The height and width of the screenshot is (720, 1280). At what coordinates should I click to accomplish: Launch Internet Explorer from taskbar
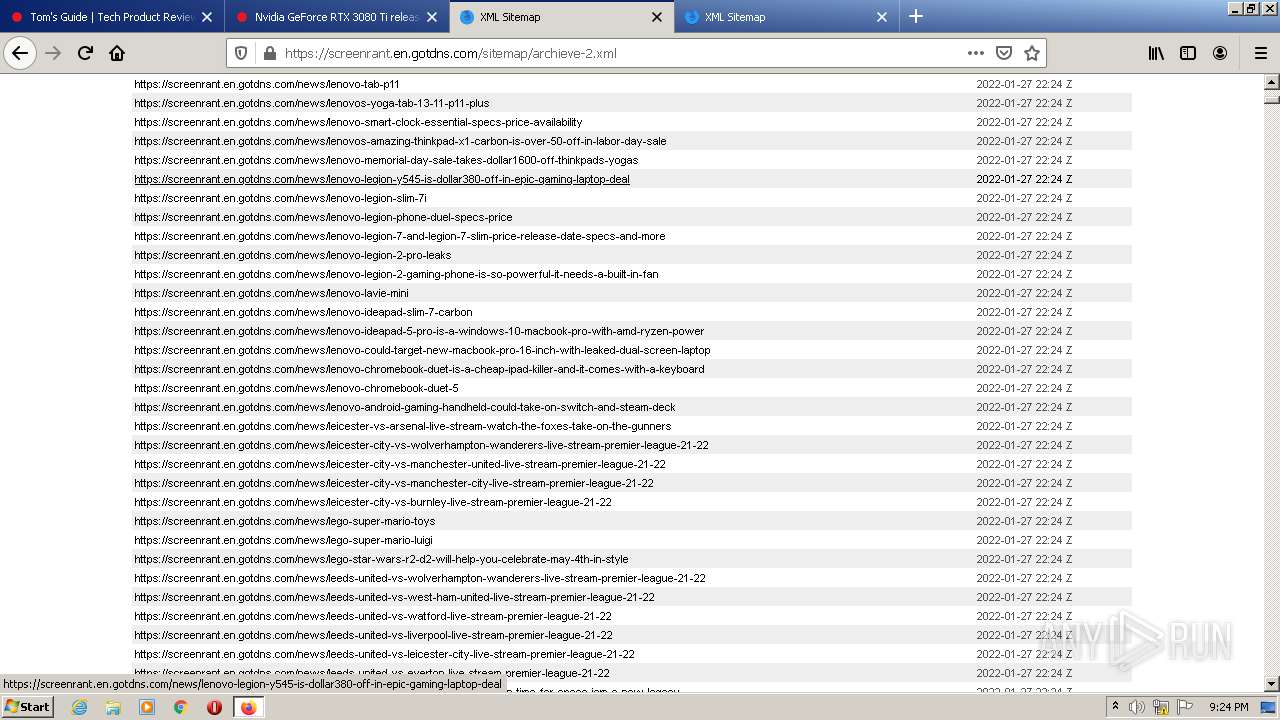[x=80, y=707]
